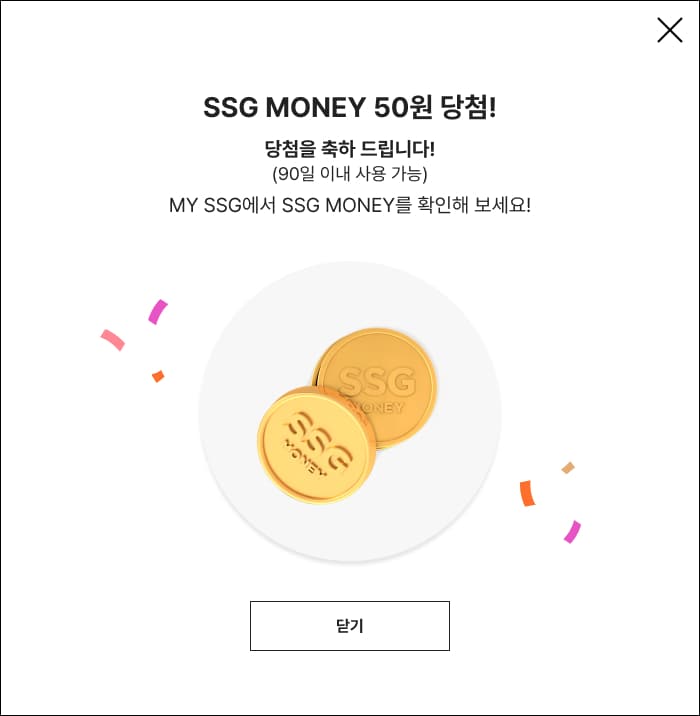Click the 'MONEY' engraving on the front coin
The width and height of the screenshot is (700, 716).
coord(305,458)
